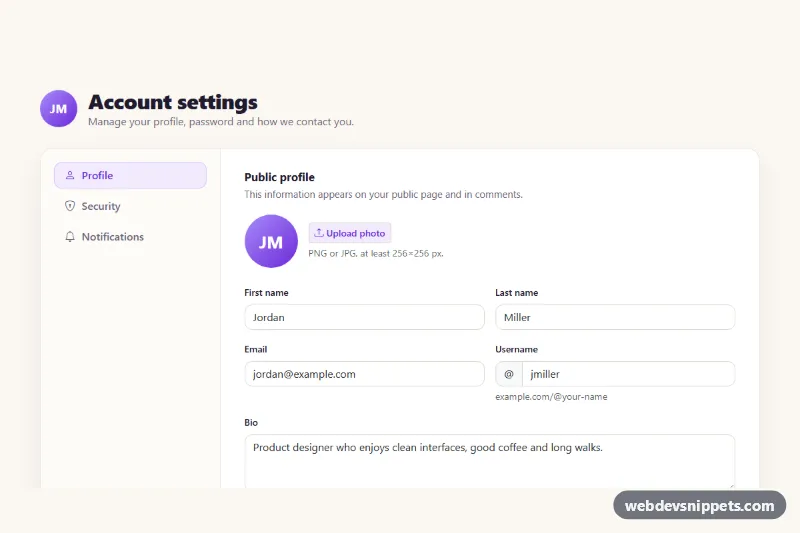The height and width of the screenshot is (533, 800).
Task: Click the @ prefix in Username field
Action: [x=509, y=374]
